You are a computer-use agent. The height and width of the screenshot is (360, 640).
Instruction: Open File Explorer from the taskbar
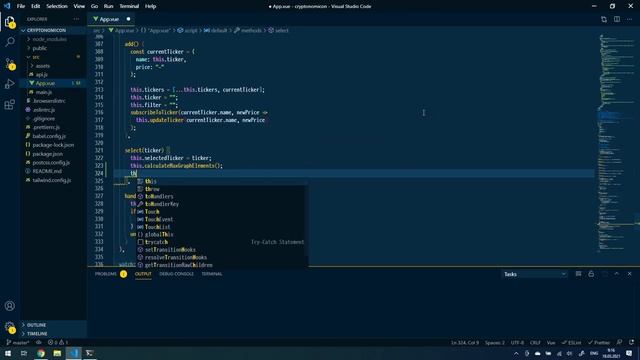[x=57, y=353]
